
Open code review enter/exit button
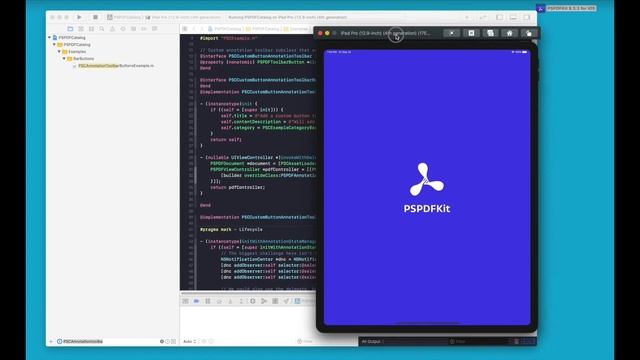483,17
